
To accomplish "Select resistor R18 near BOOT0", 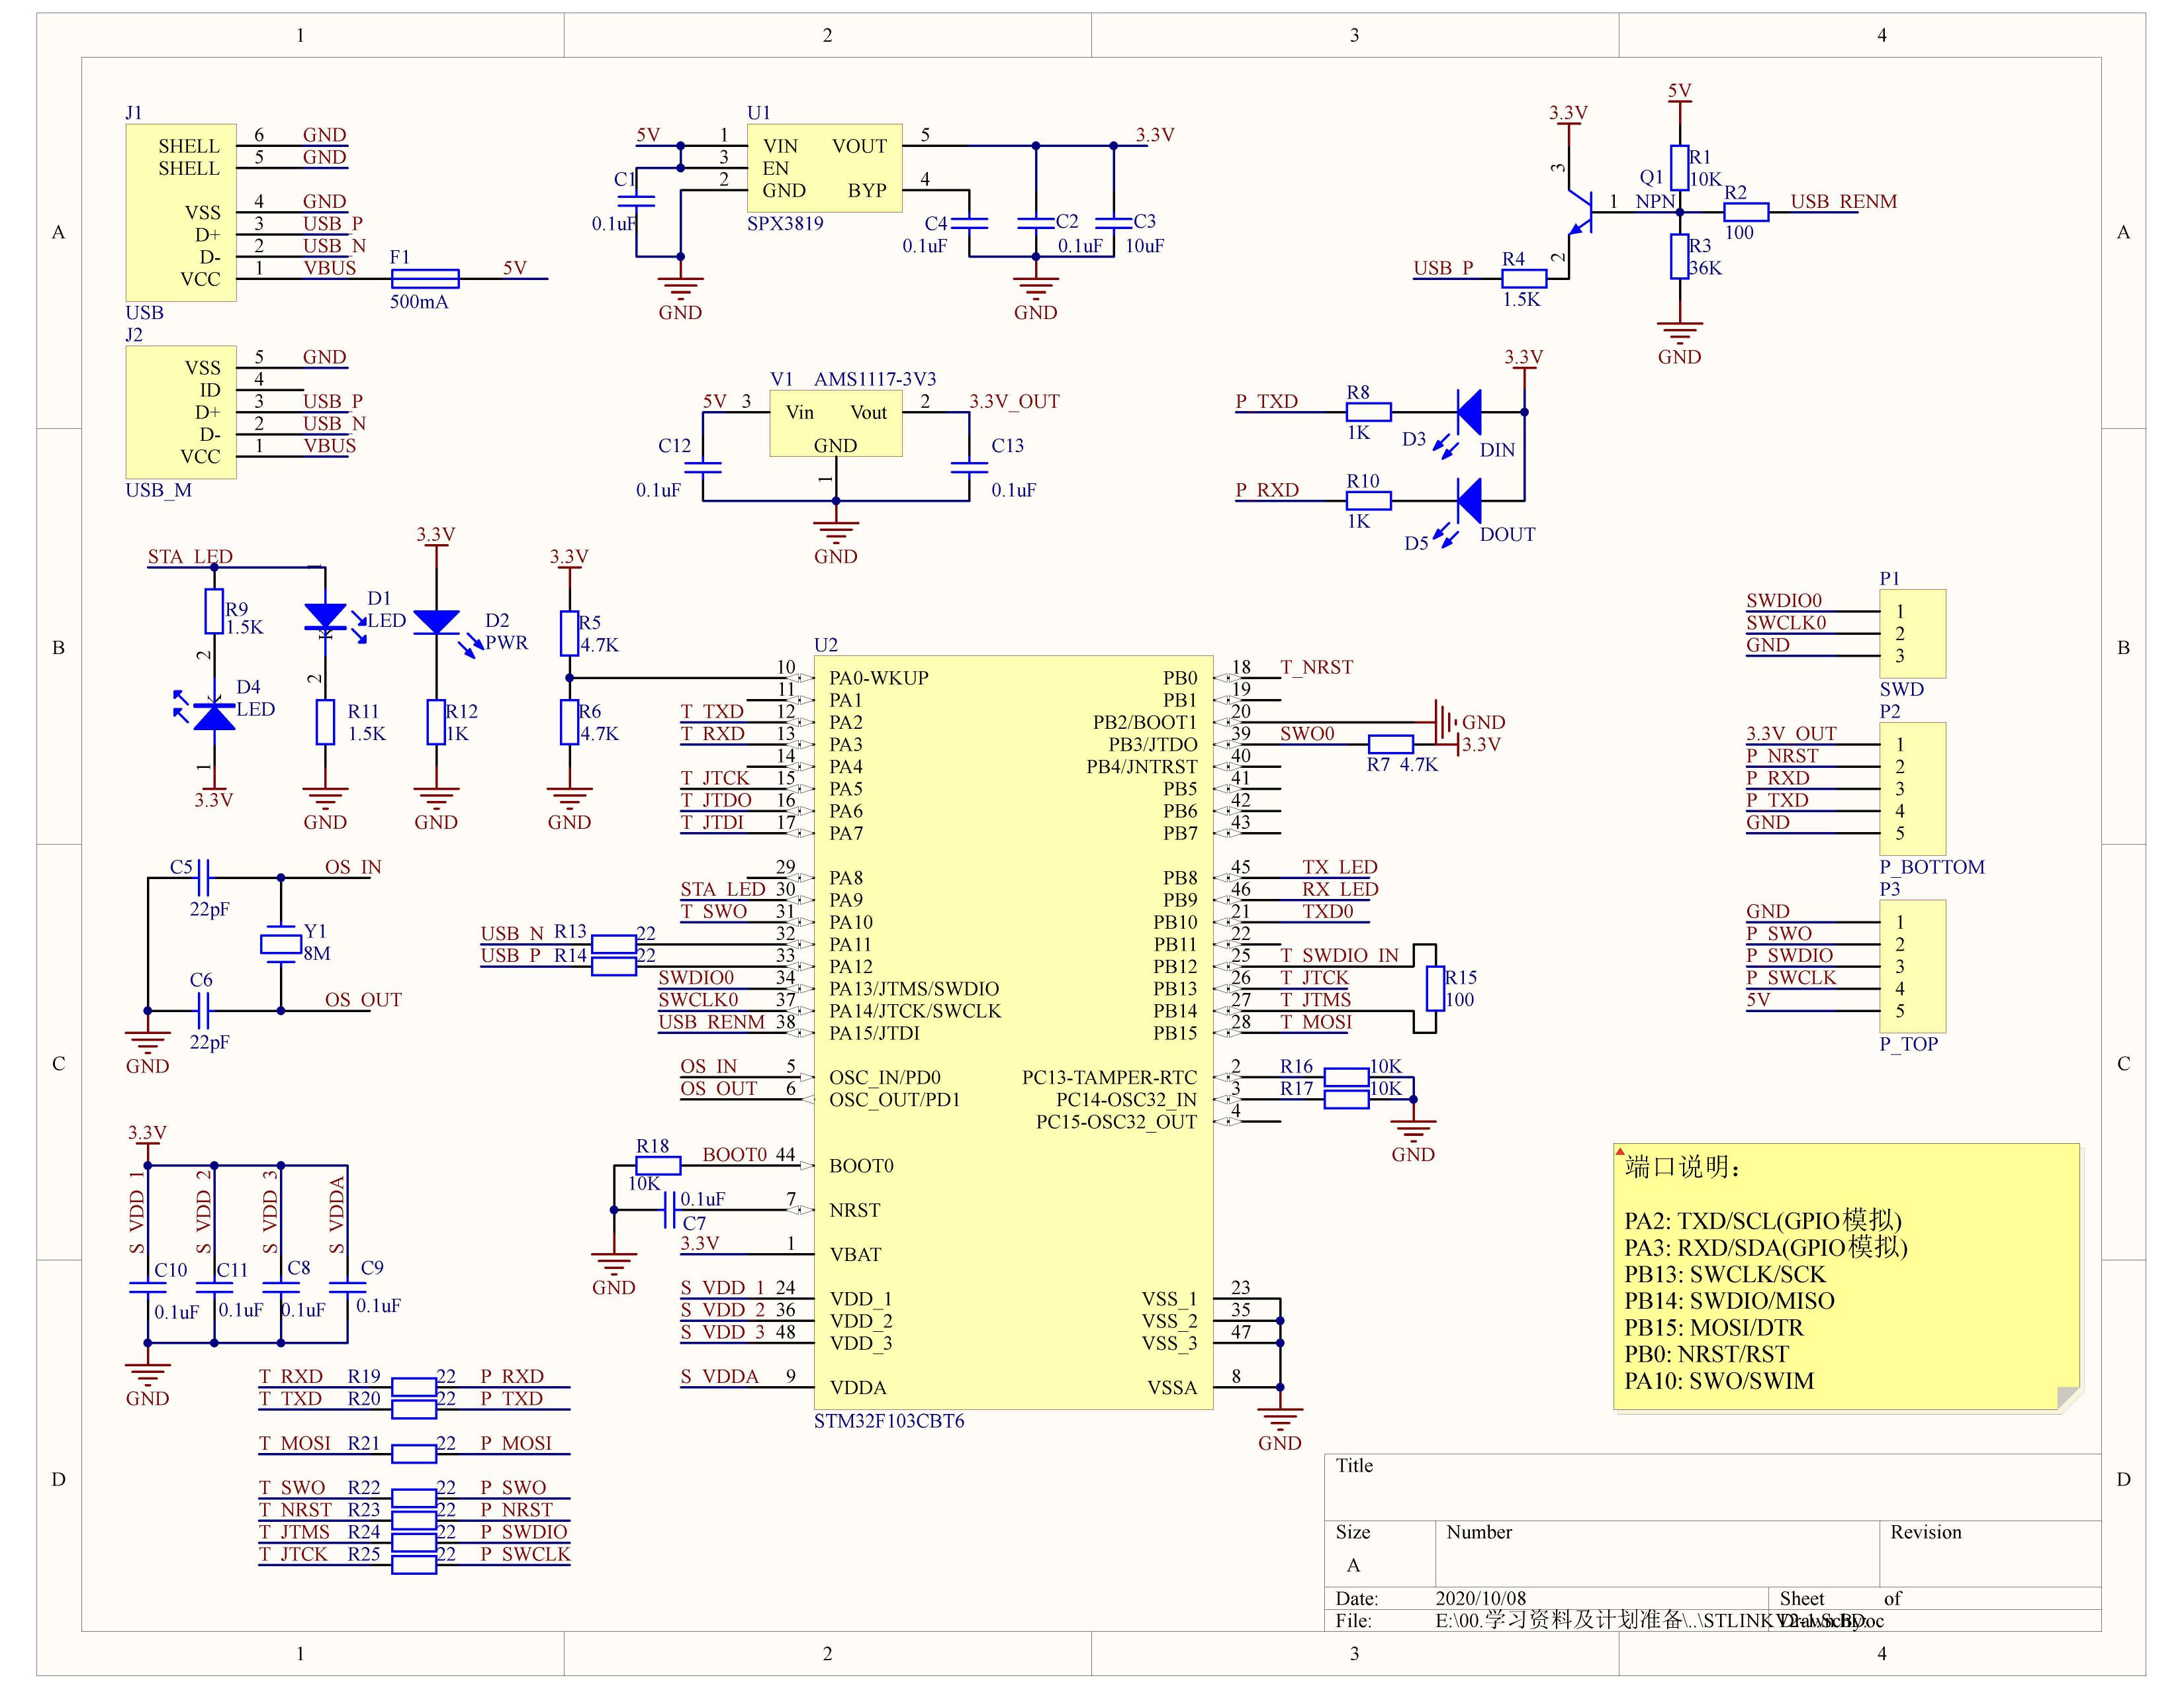I will click(658, 1166).
